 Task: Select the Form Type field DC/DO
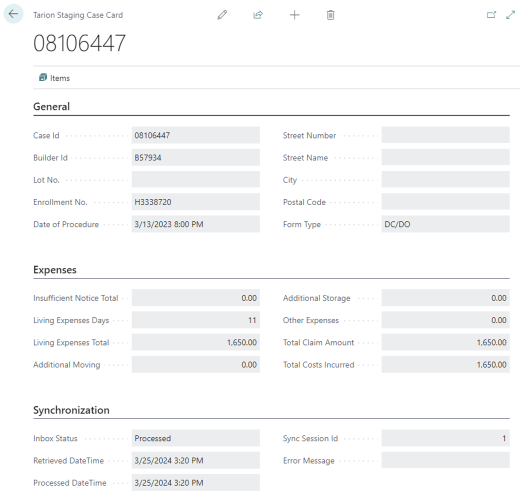pos(446,224)
